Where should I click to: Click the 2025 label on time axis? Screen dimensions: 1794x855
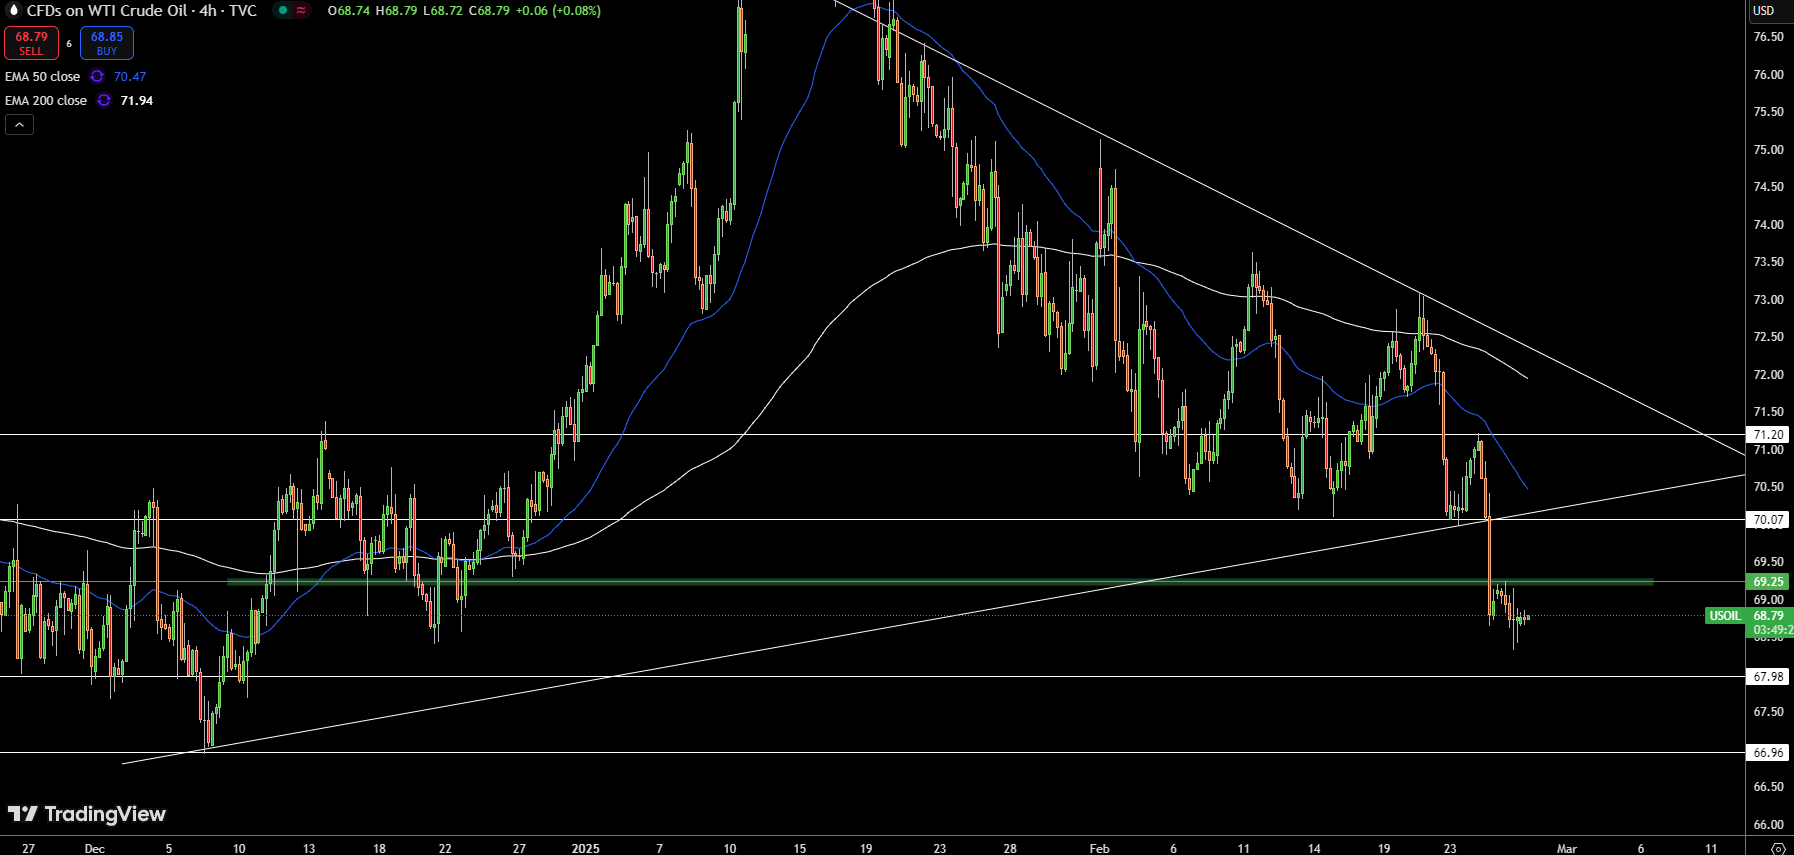586,848
